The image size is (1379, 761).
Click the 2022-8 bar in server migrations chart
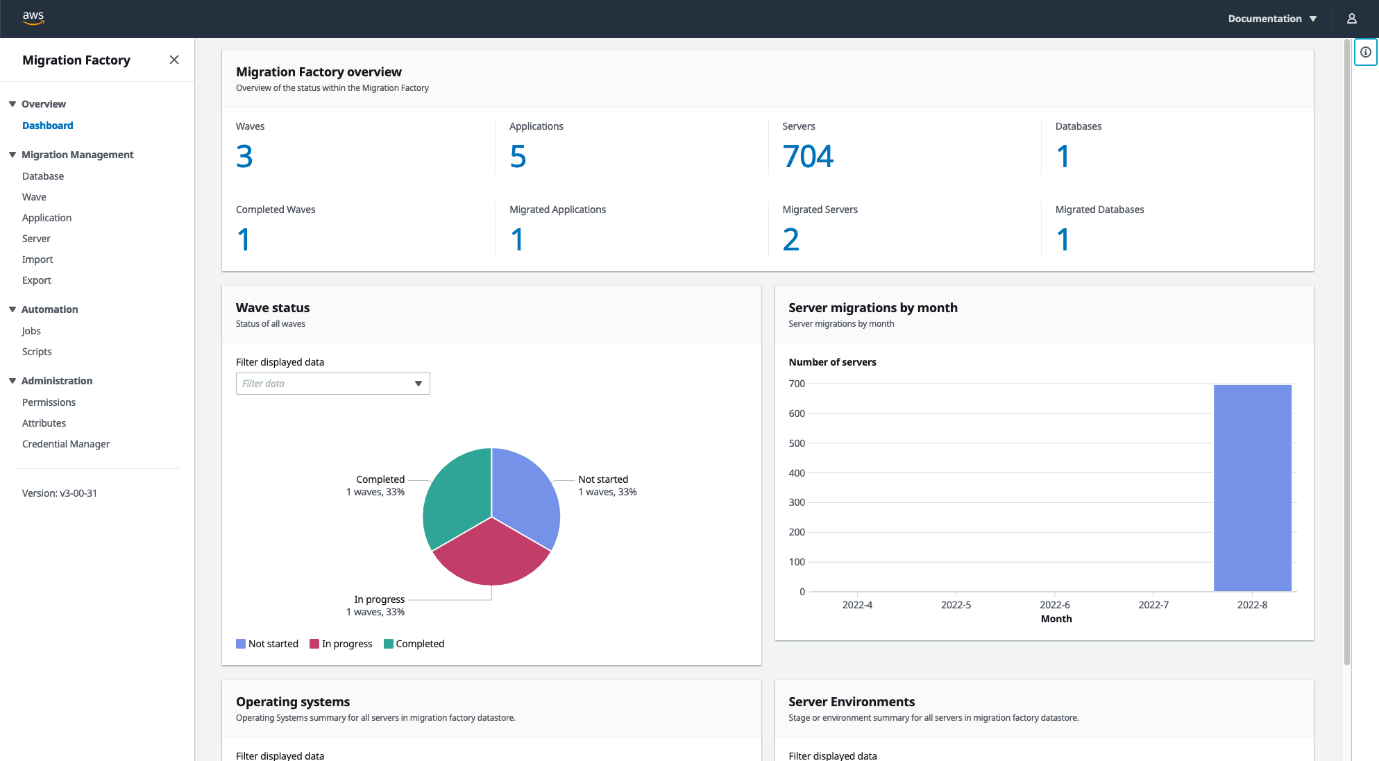[1253, 487]
